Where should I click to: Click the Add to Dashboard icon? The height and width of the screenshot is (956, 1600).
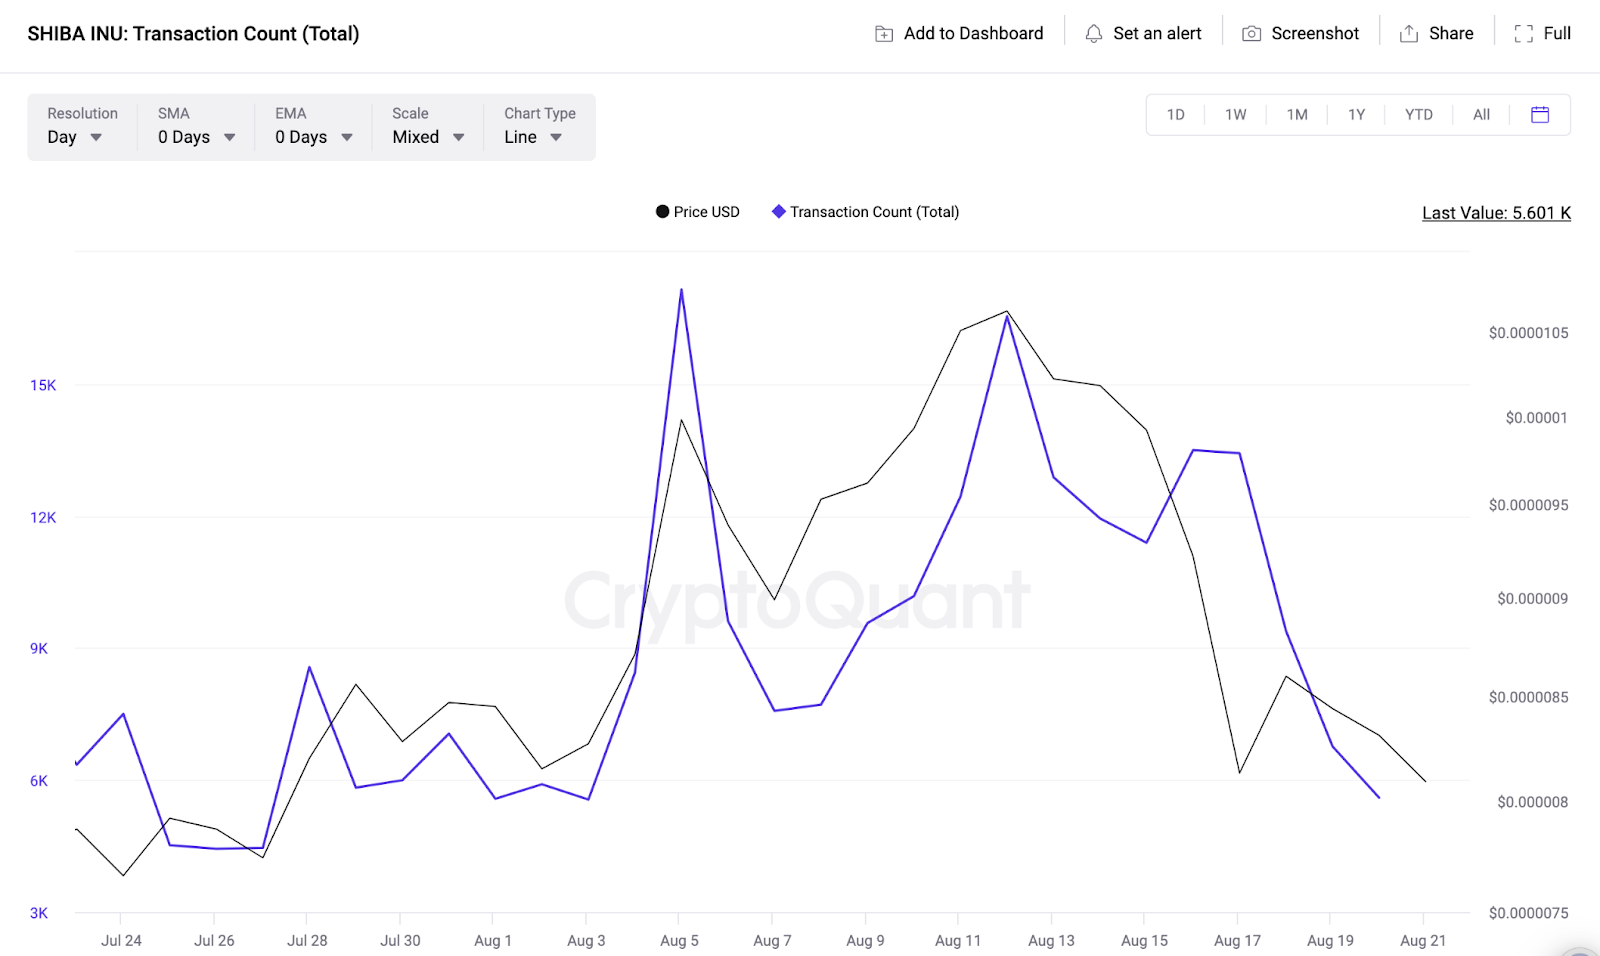coord(884,34)
